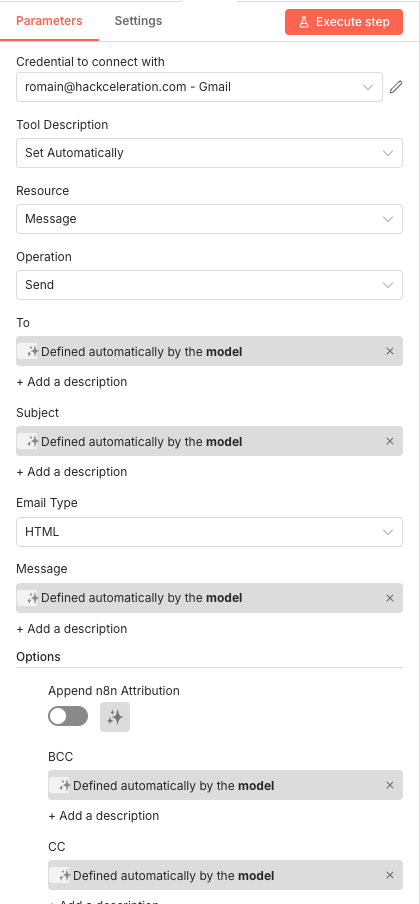Click Add a description under the To field
420x904 pixels.
coord(72,382)
